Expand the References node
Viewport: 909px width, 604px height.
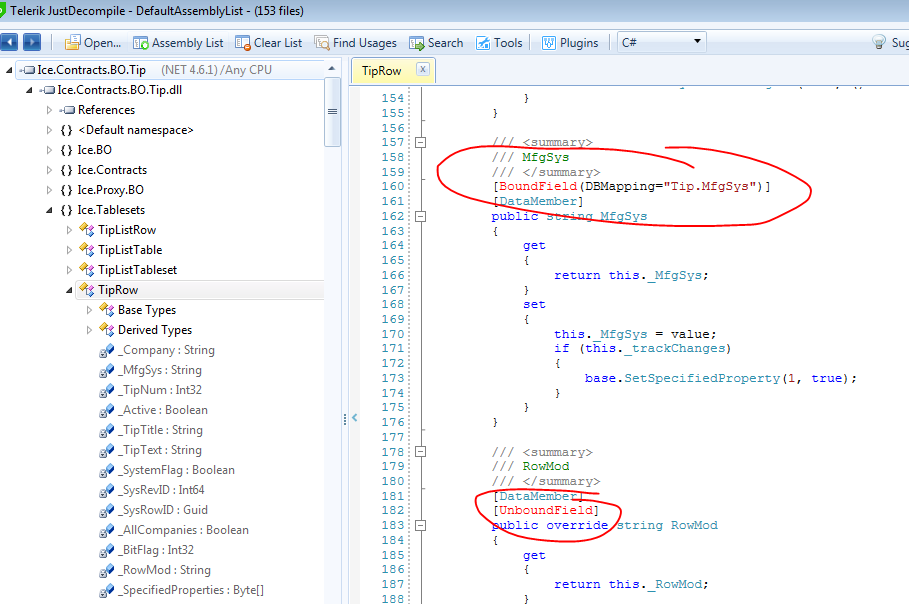click(x=49, y=110)
